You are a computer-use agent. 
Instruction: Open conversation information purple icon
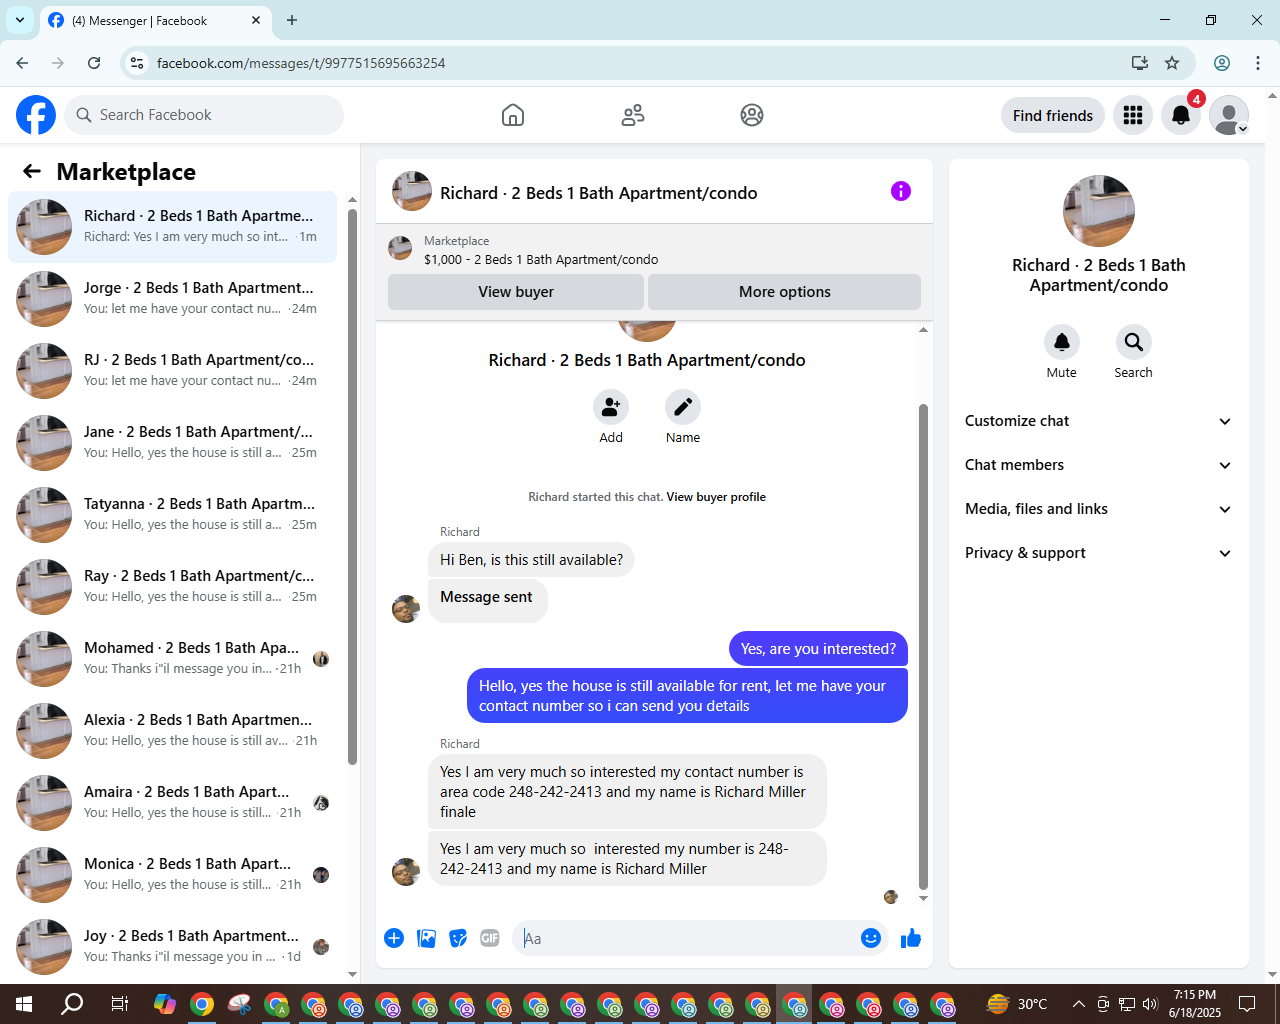point(901,191)
